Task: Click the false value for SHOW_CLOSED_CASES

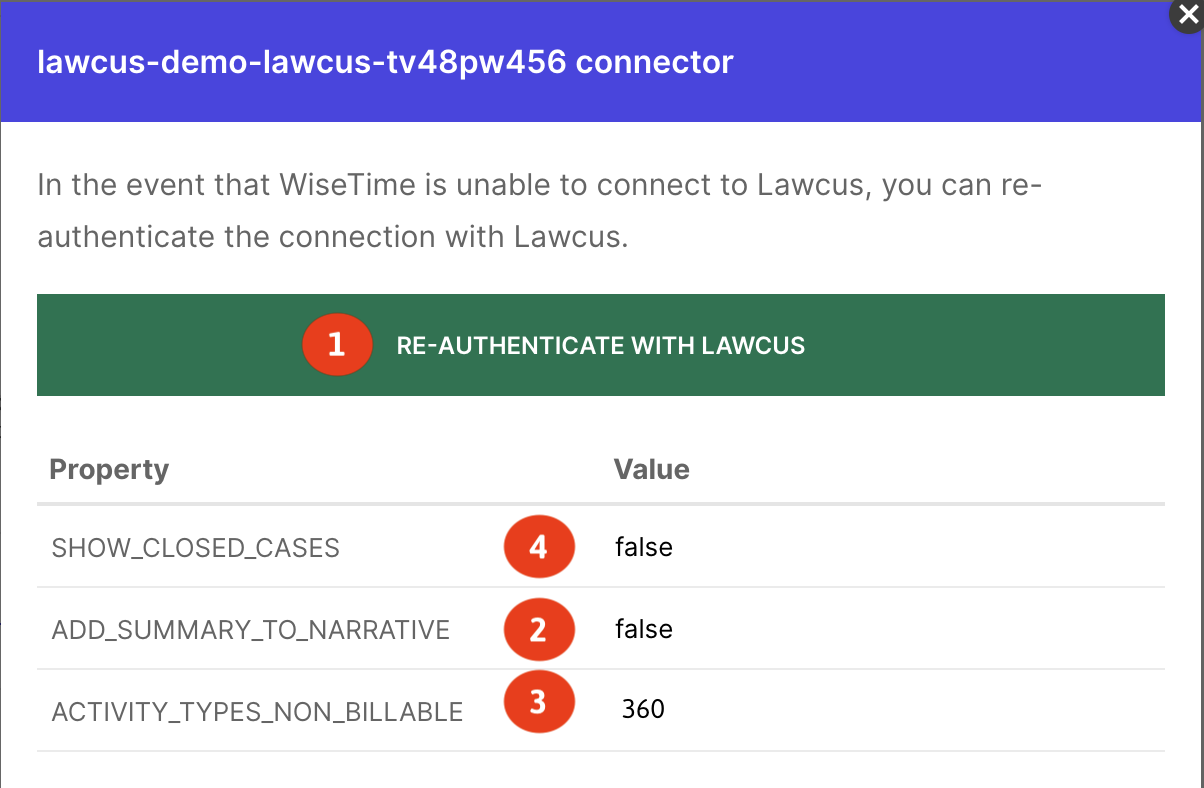Action: pyautogui.click(x=644, y=547)
